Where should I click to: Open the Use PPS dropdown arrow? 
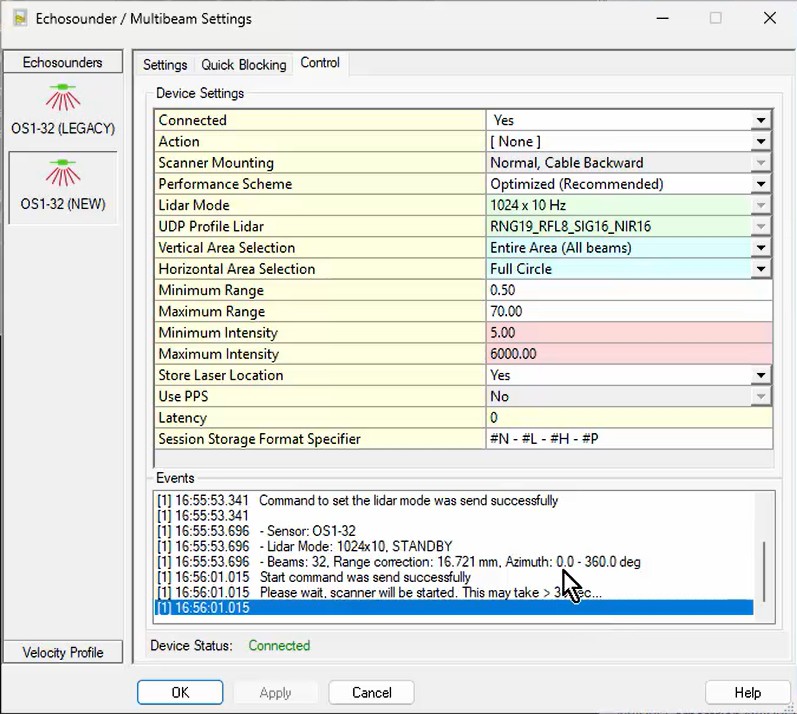760,396
